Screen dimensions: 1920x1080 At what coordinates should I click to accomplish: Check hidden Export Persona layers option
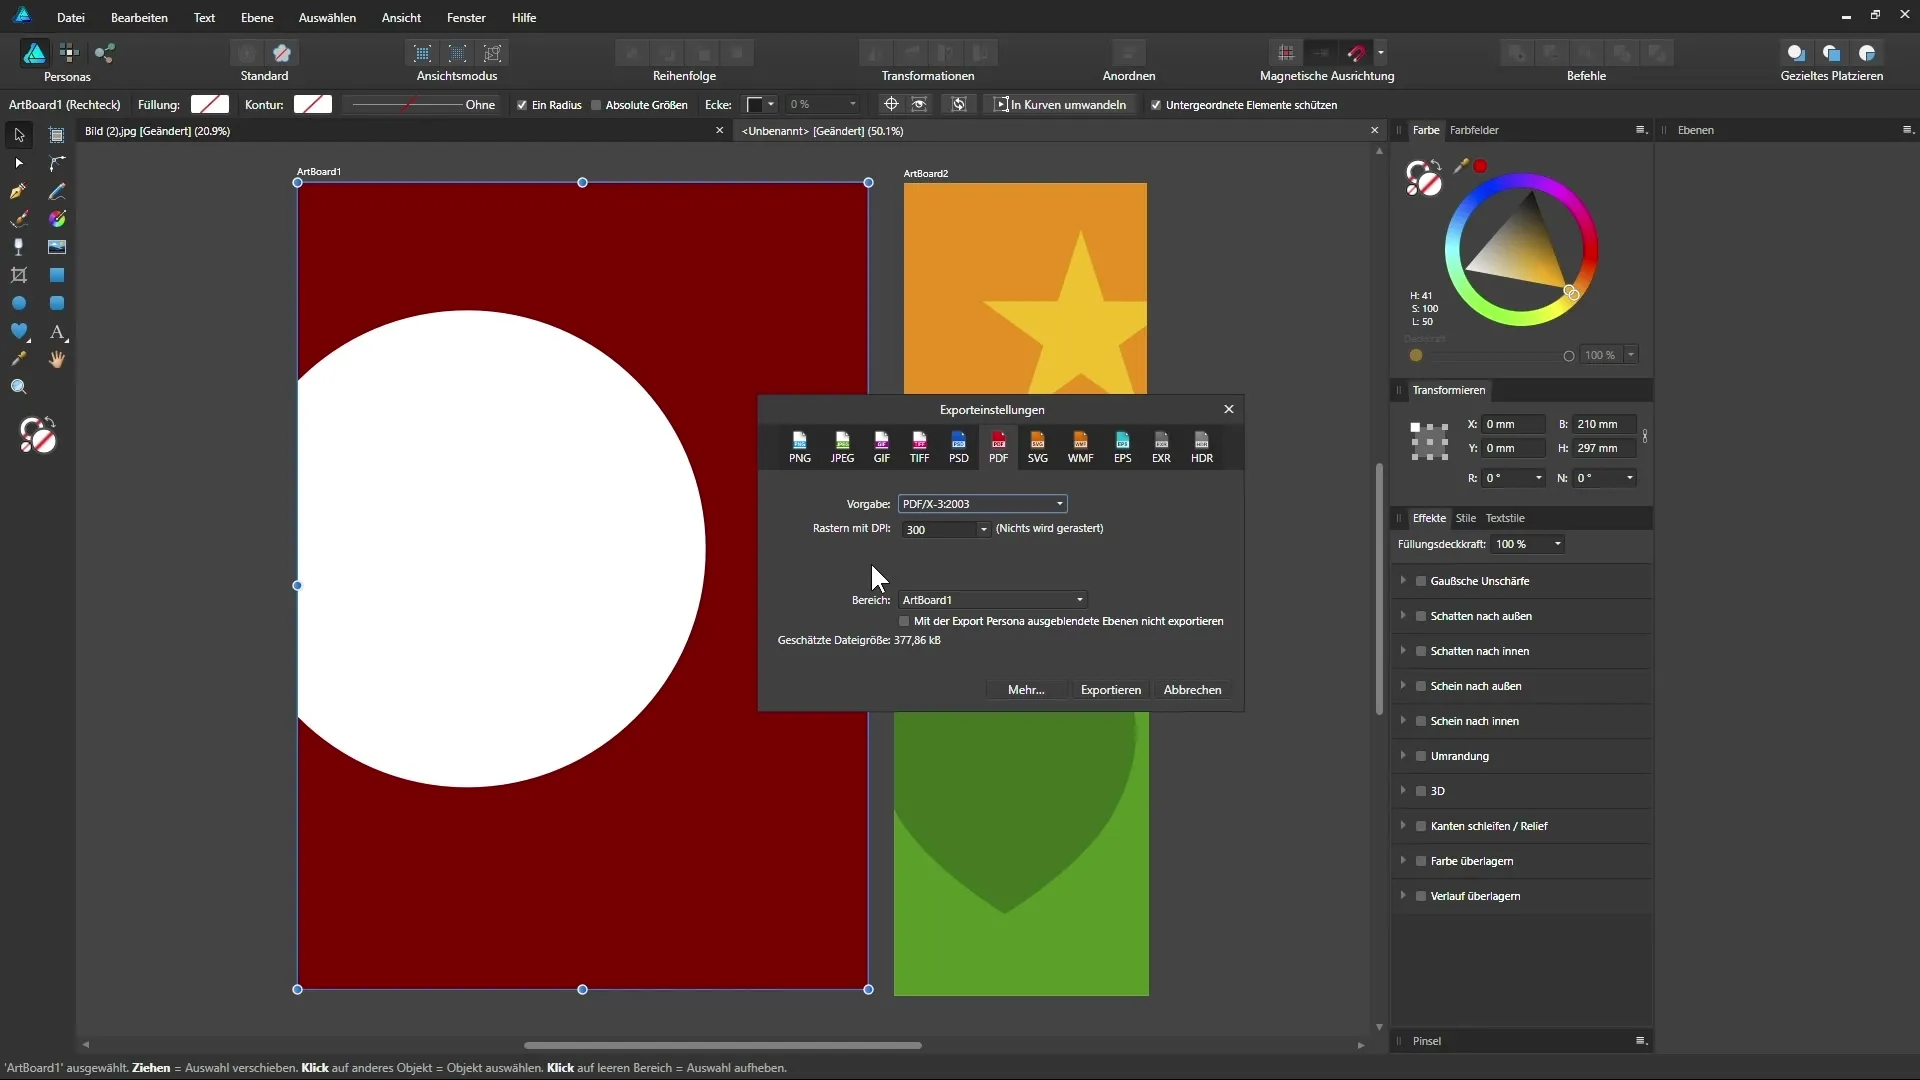(x=904, y=622)
